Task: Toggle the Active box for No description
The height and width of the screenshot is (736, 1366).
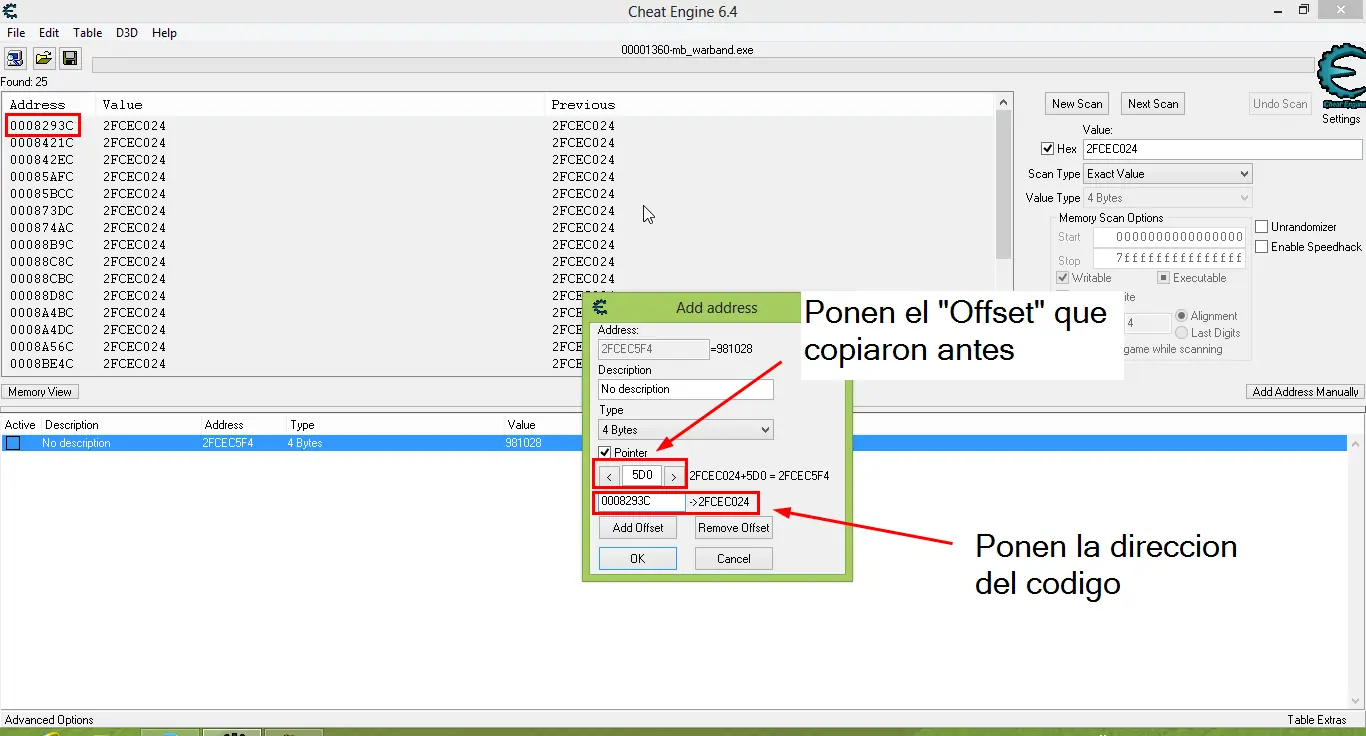Action: (x=13, y=443)
